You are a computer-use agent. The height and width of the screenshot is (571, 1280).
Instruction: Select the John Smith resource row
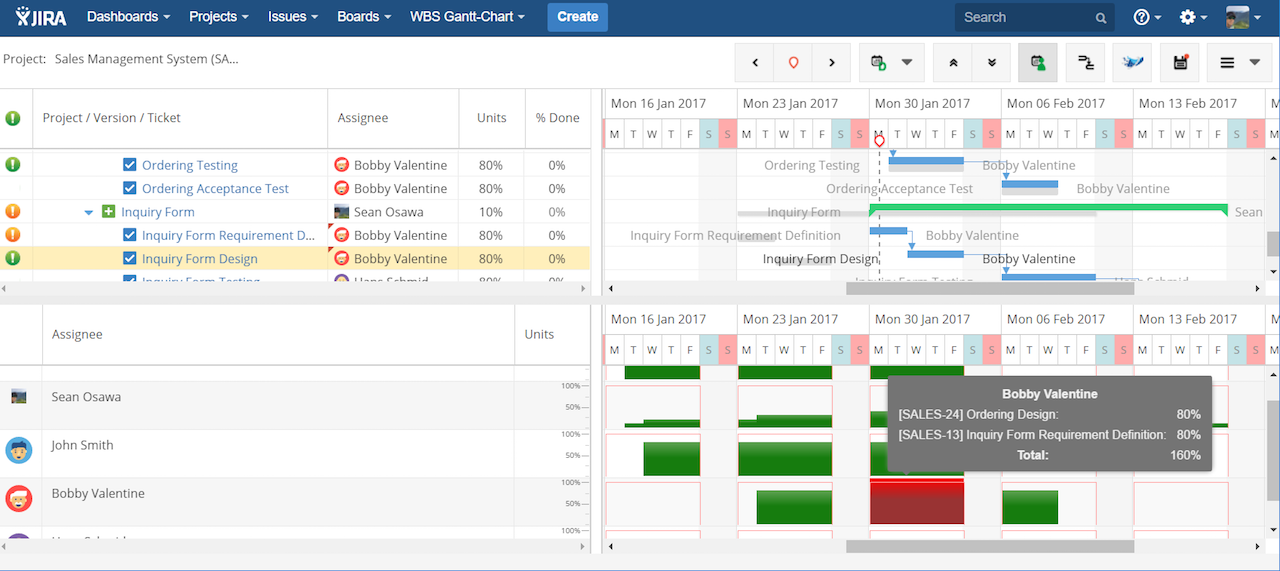tap(295, 454)
